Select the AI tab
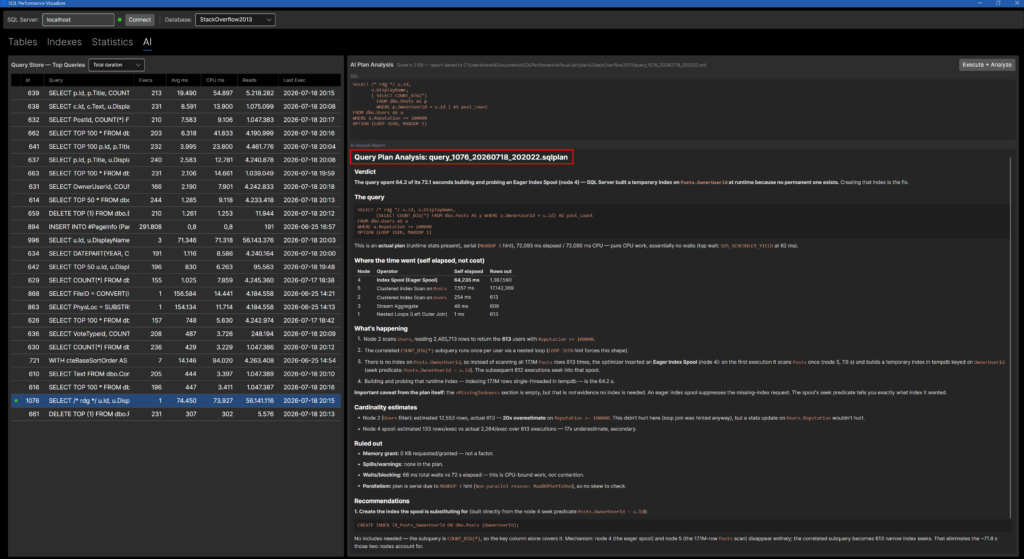The width and height of the screenshot is (1024, 559). coord(148,42)
